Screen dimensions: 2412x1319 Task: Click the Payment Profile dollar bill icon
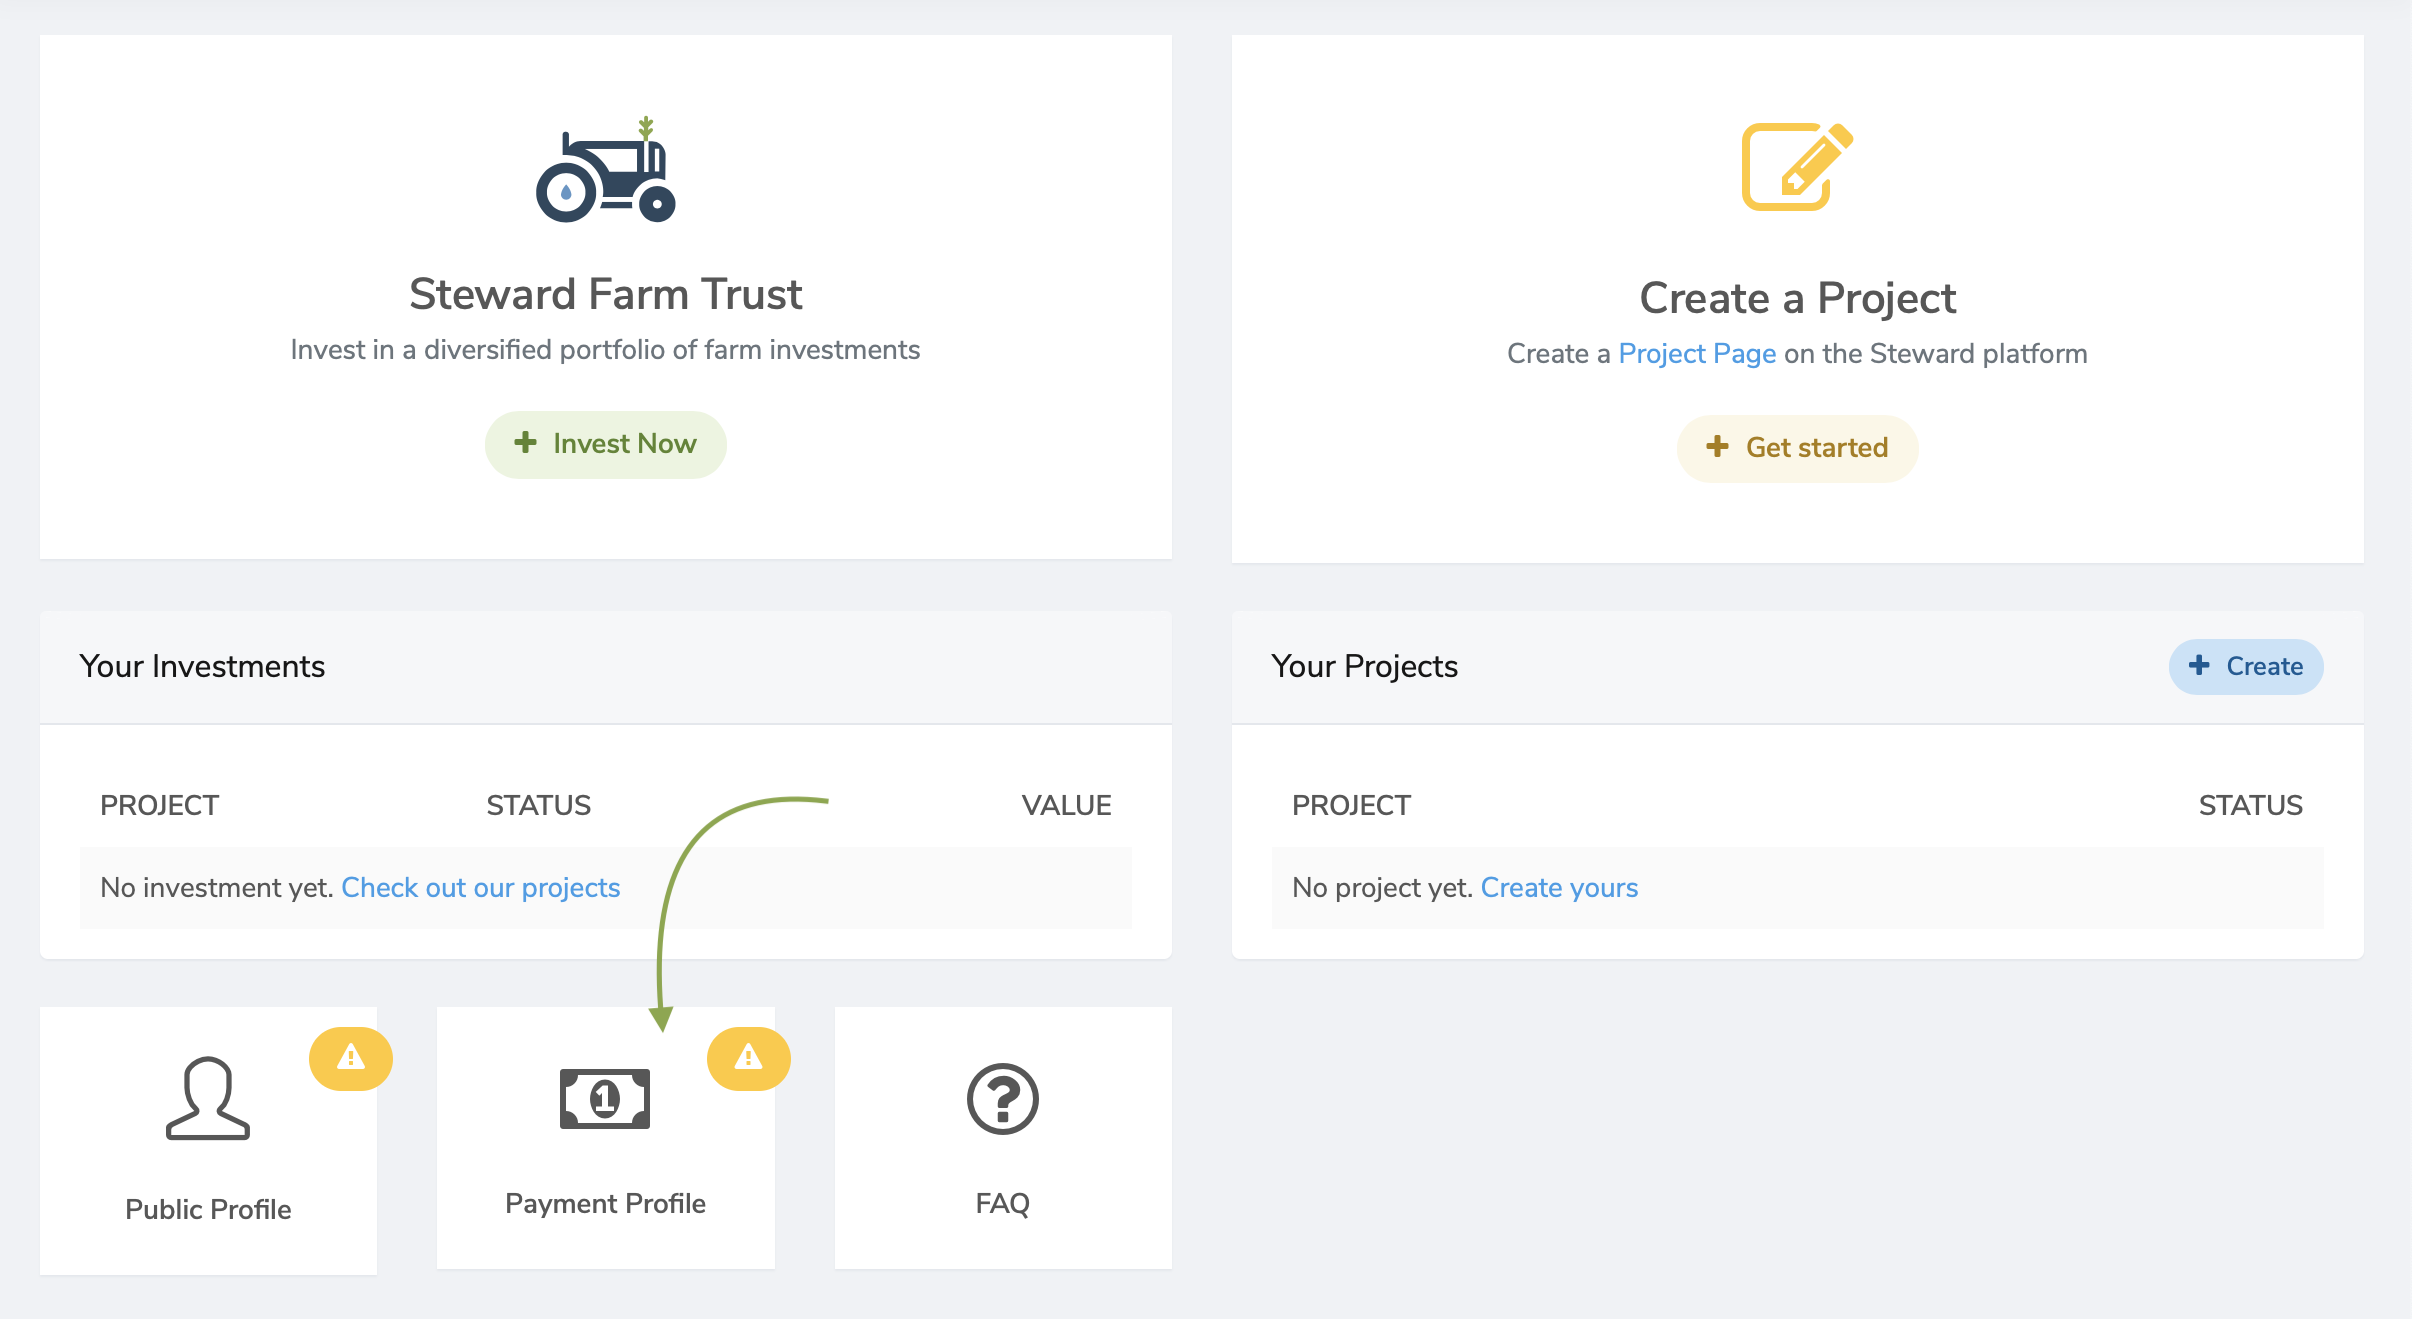pyautogui.click(x=605, y=1098)
